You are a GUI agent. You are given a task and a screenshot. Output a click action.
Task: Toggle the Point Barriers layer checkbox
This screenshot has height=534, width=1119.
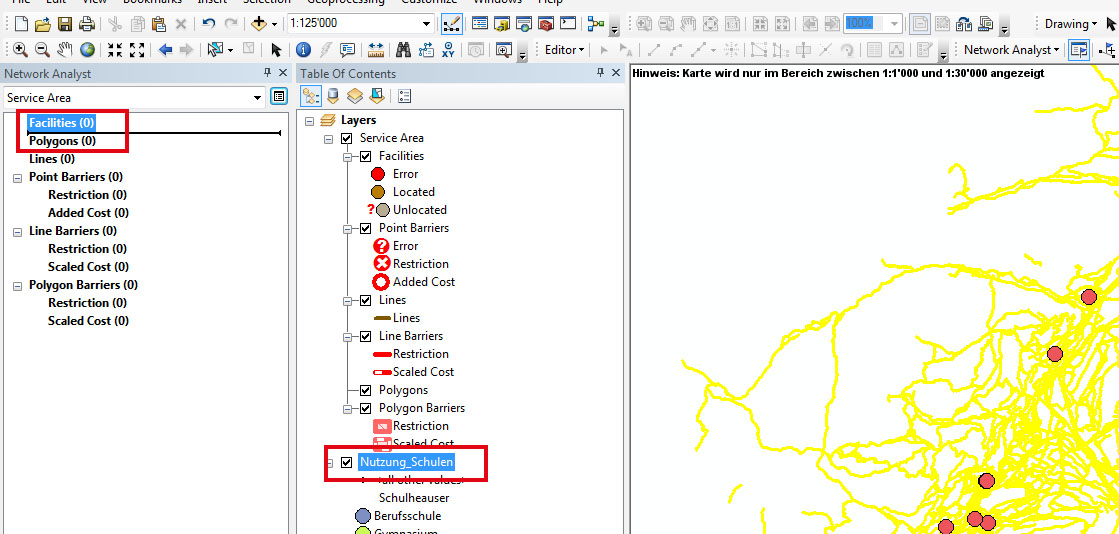pos(365,228)
